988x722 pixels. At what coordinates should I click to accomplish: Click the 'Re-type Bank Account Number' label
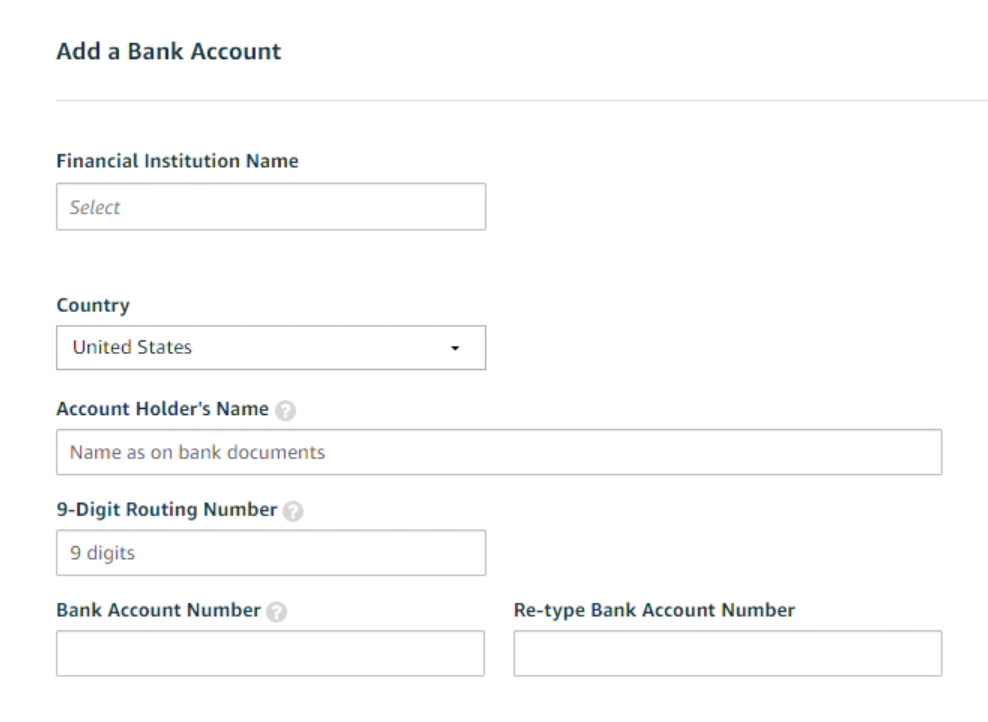tap(654, 610)
